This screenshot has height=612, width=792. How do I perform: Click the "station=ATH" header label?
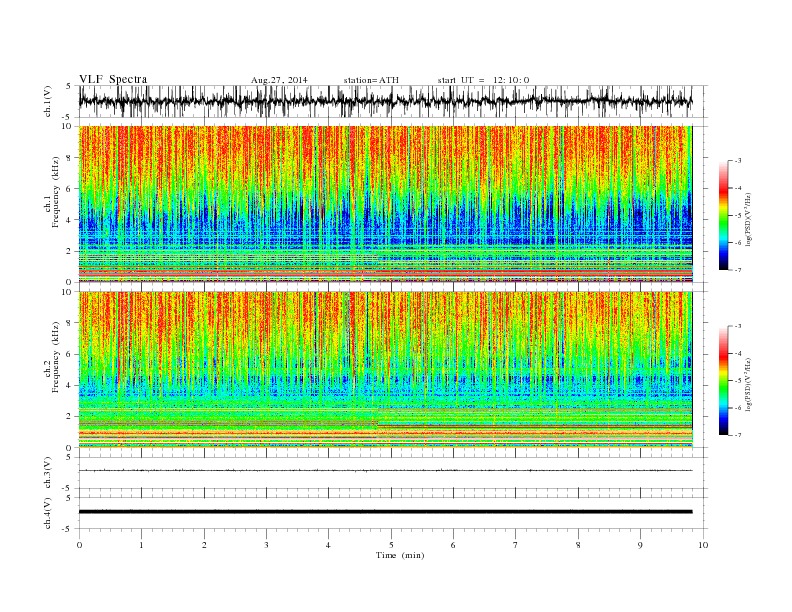click(x=371, y=80)
